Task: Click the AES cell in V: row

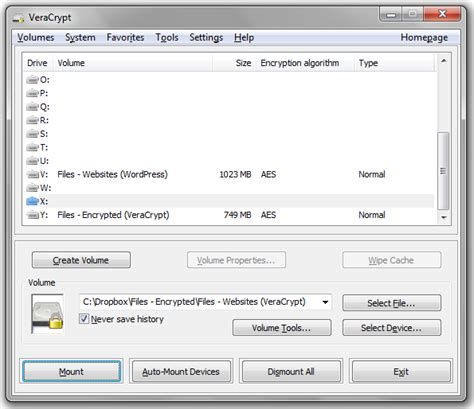Action: pos(268,174)
